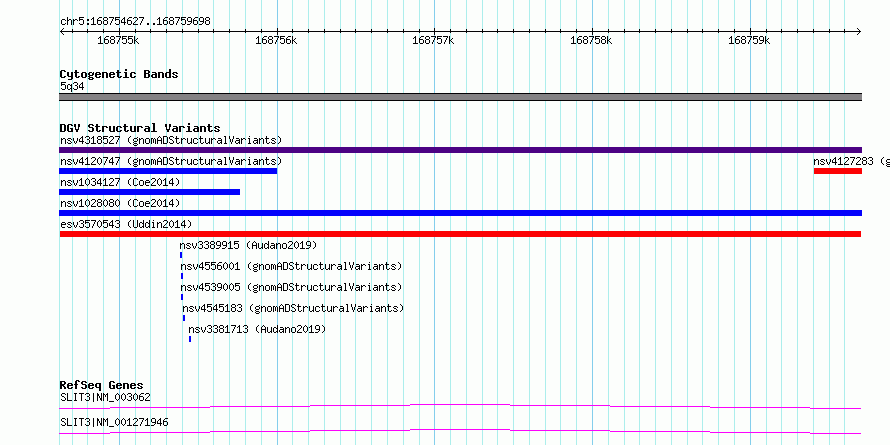This screenshot has width=890, height=445.
Task: Click the RefSeq Genes track heading
Action: (101, 385)
